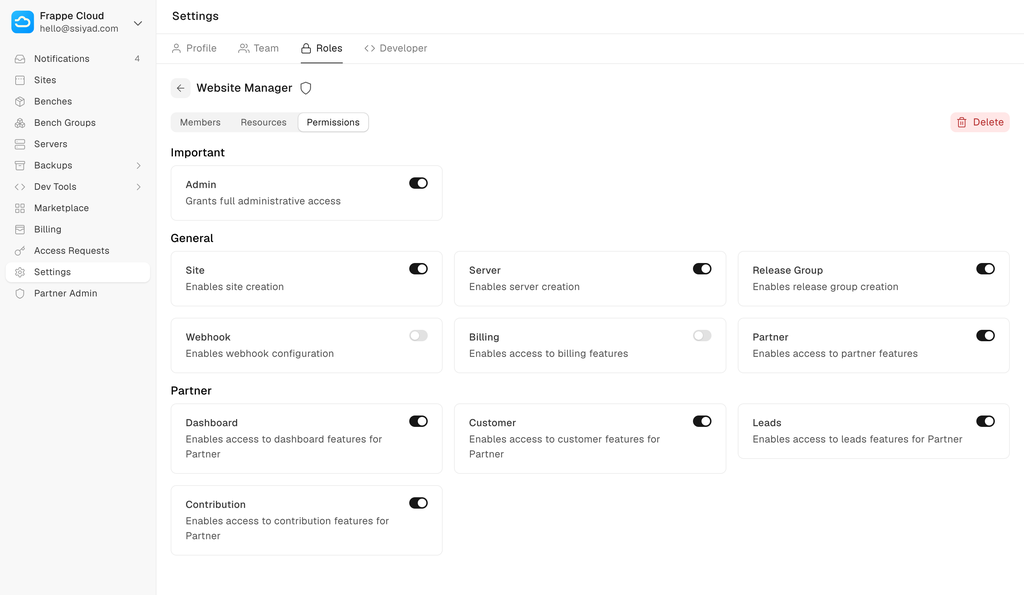Click the Benches cube icon in sidebar

pyautogui.click(x=20, y=102)
